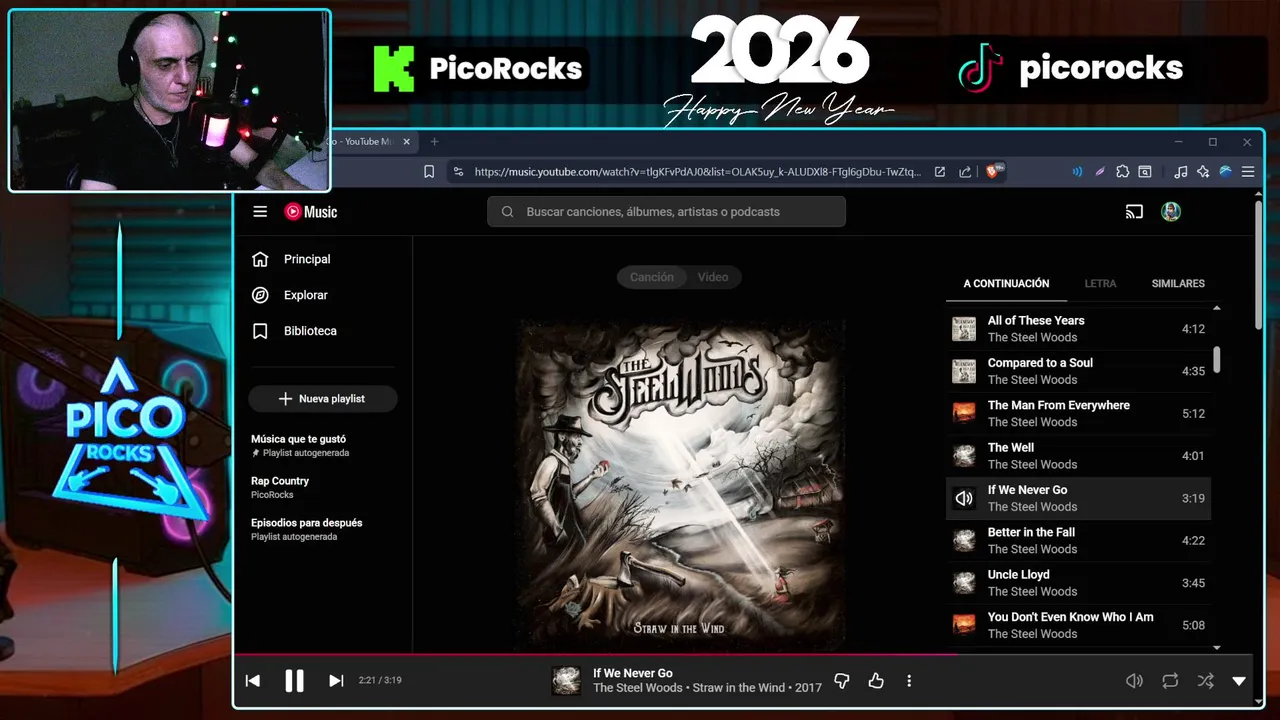The width and height of the screenshot is (1280, 720).
Task: Open the three-dot song options menu
Action: point(909,681)
